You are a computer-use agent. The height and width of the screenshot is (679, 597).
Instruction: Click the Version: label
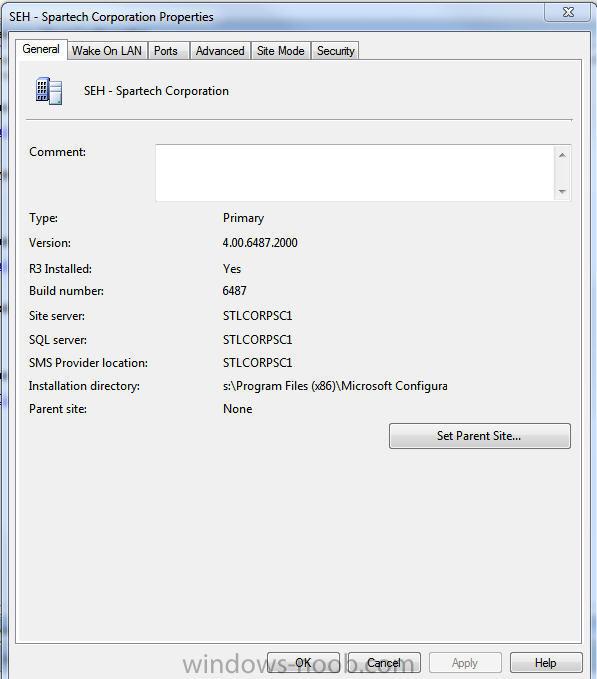pos(50,243)
